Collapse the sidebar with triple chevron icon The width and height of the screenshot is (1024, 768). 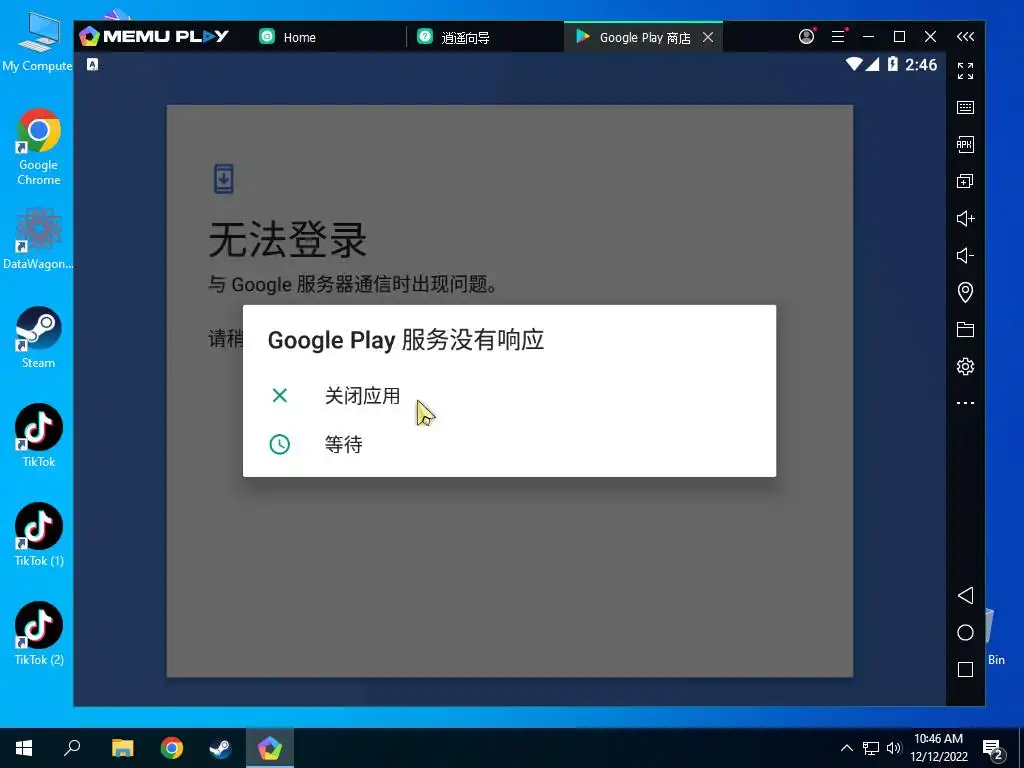[965, 37]
